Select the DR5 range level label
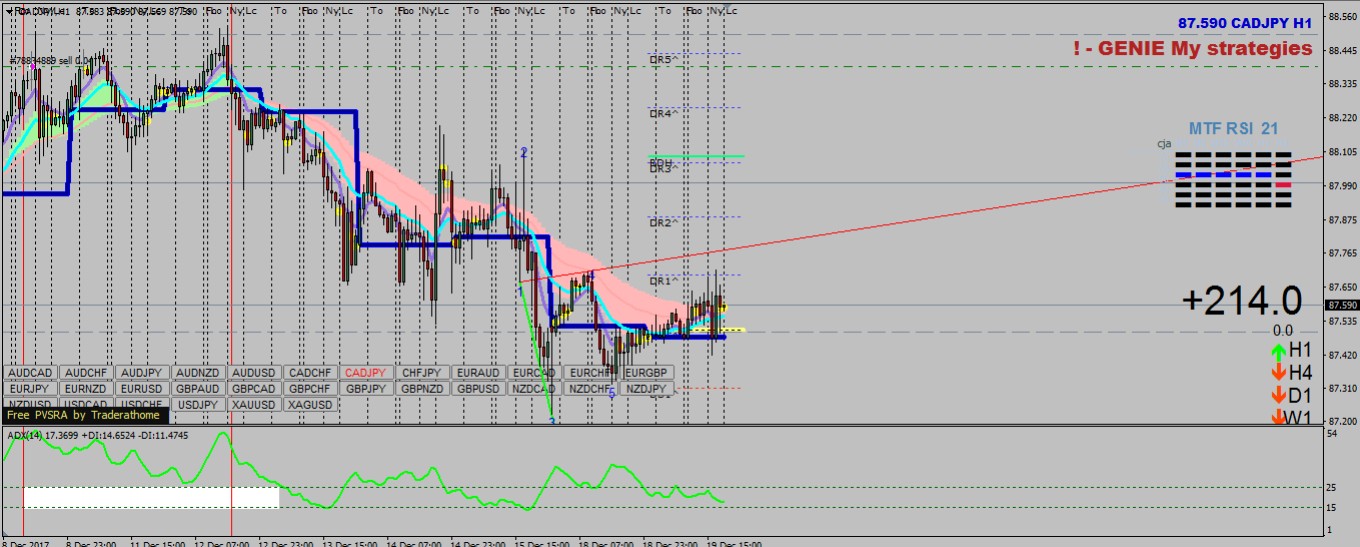The width and height of the screenshot is (1360, 547). (x=663, y=60)
